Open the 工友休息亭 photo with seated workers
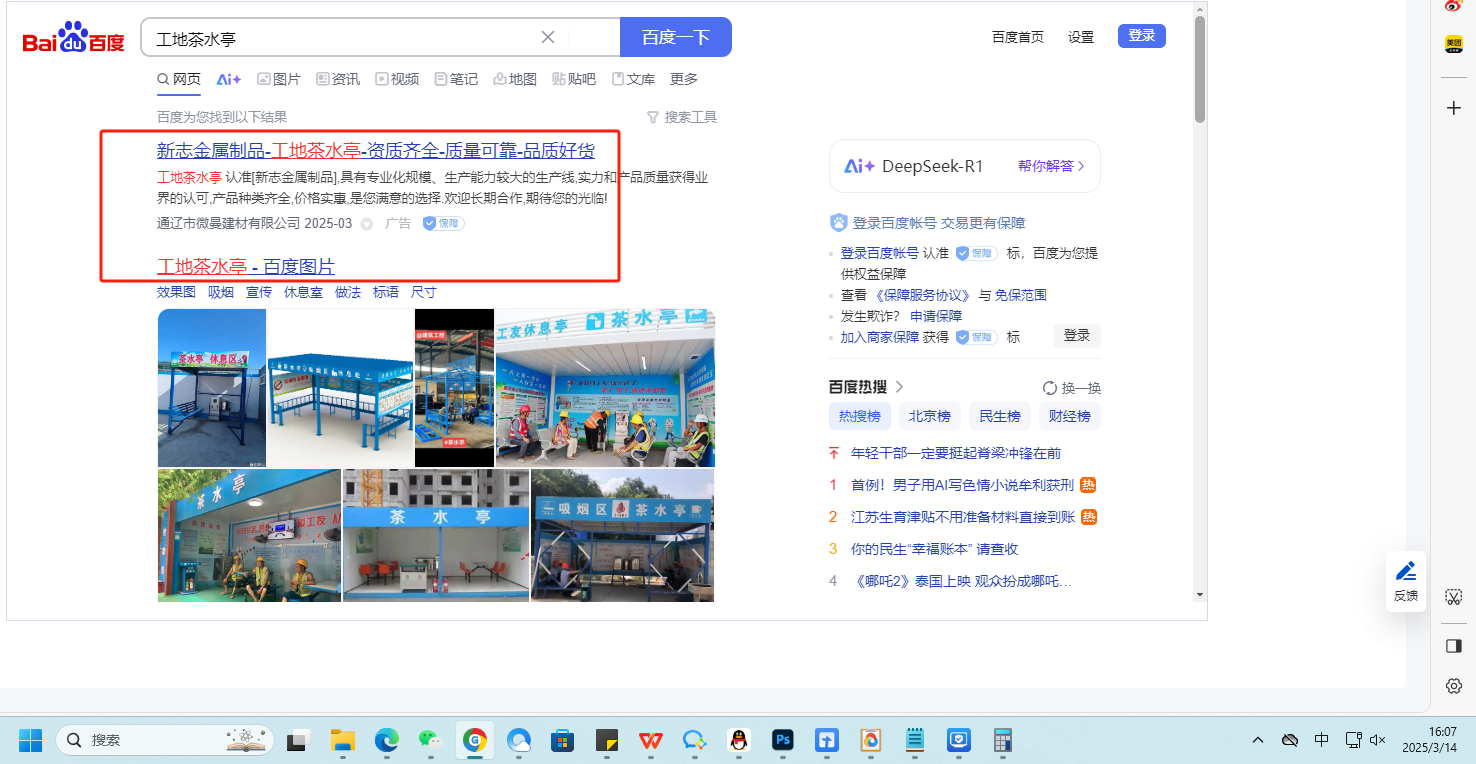Viewport: 1476px width, 764px height. [x=606, y=388]
